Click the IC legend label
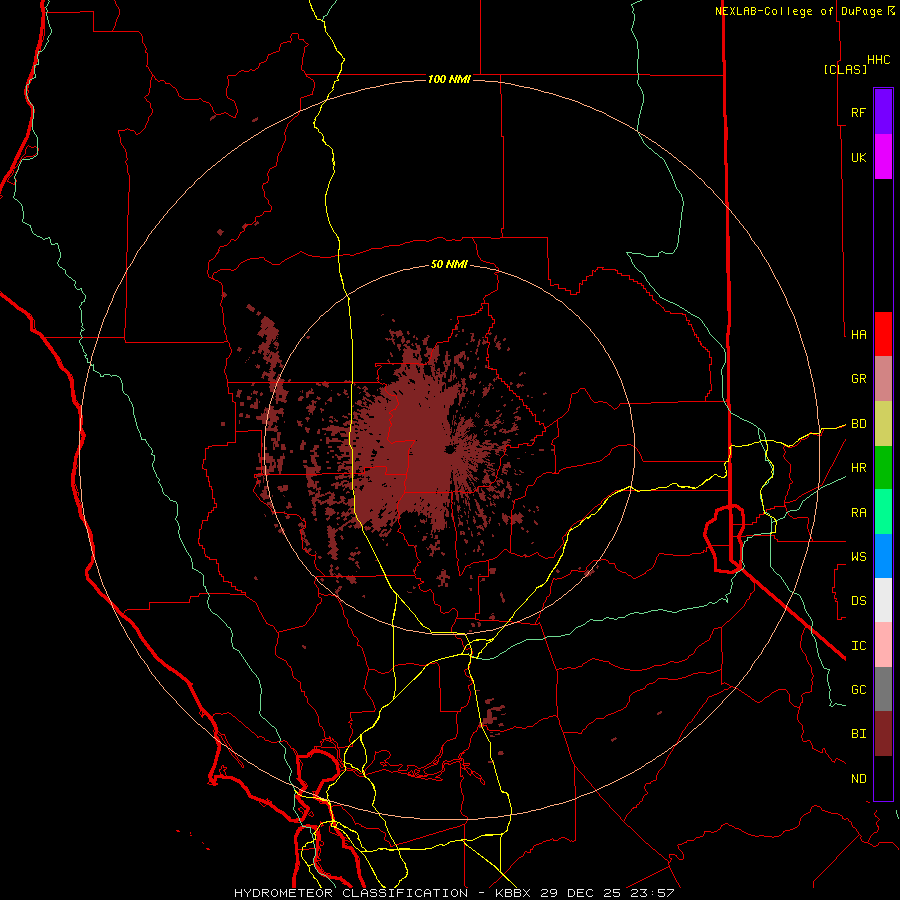Screen dimensions: 900x900 point(858,646)
